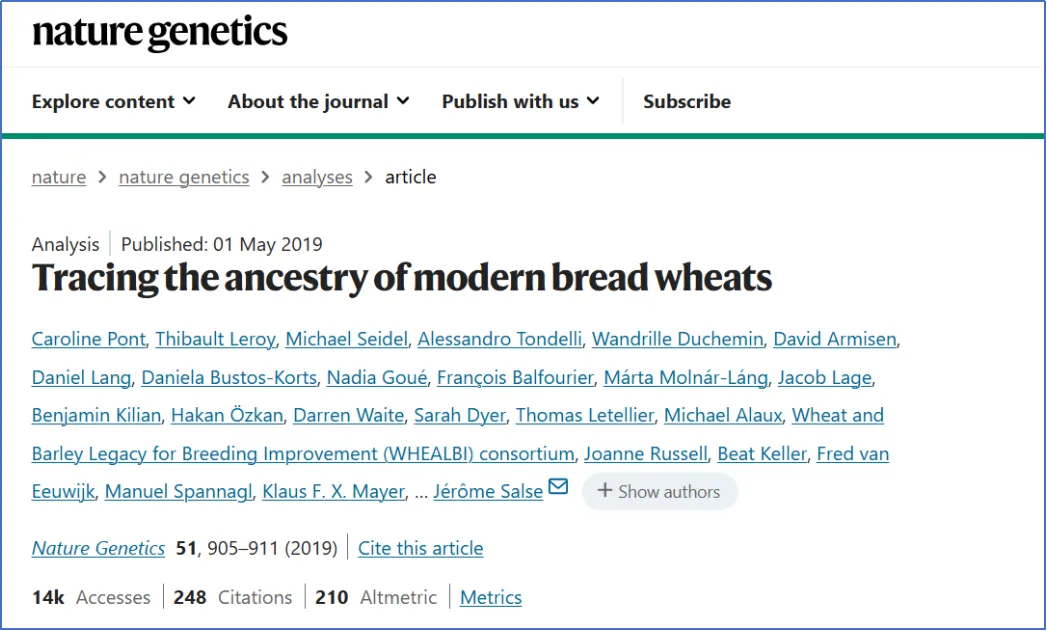
Task: Click the email envelope icon beside Jérôme Salse
Action: (x=558, y=487)
